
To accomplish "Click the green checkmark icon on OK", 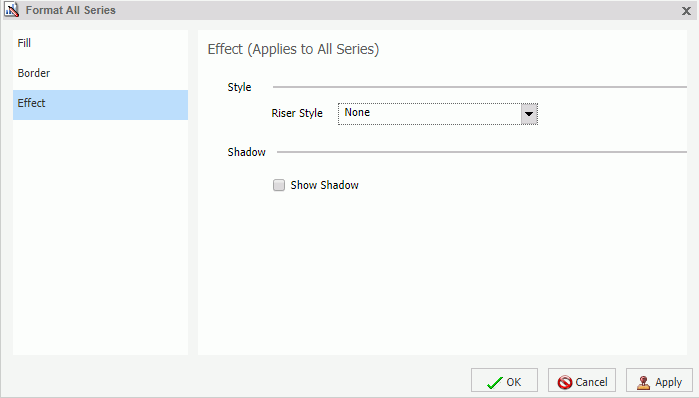I will pyautogui.click(x=495, y=383).
